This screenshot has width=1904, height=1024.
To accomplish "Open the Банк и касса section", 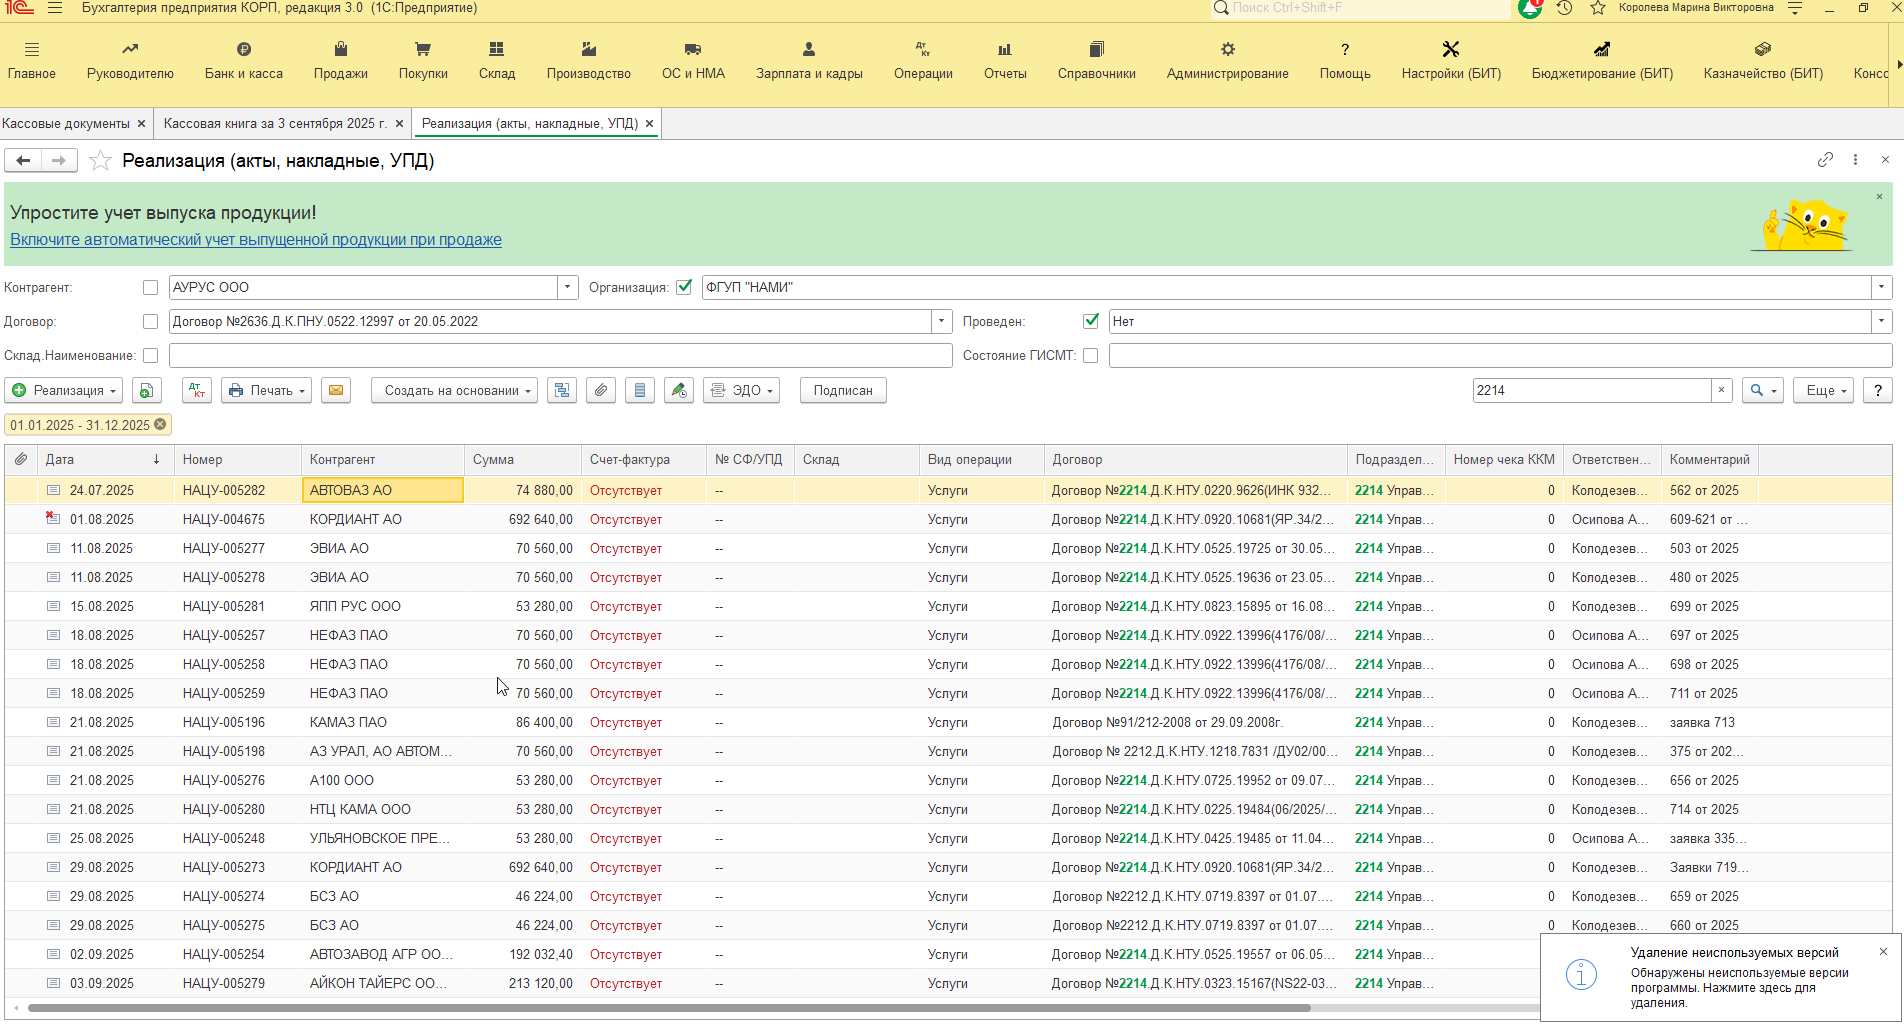I will [244, 61].
